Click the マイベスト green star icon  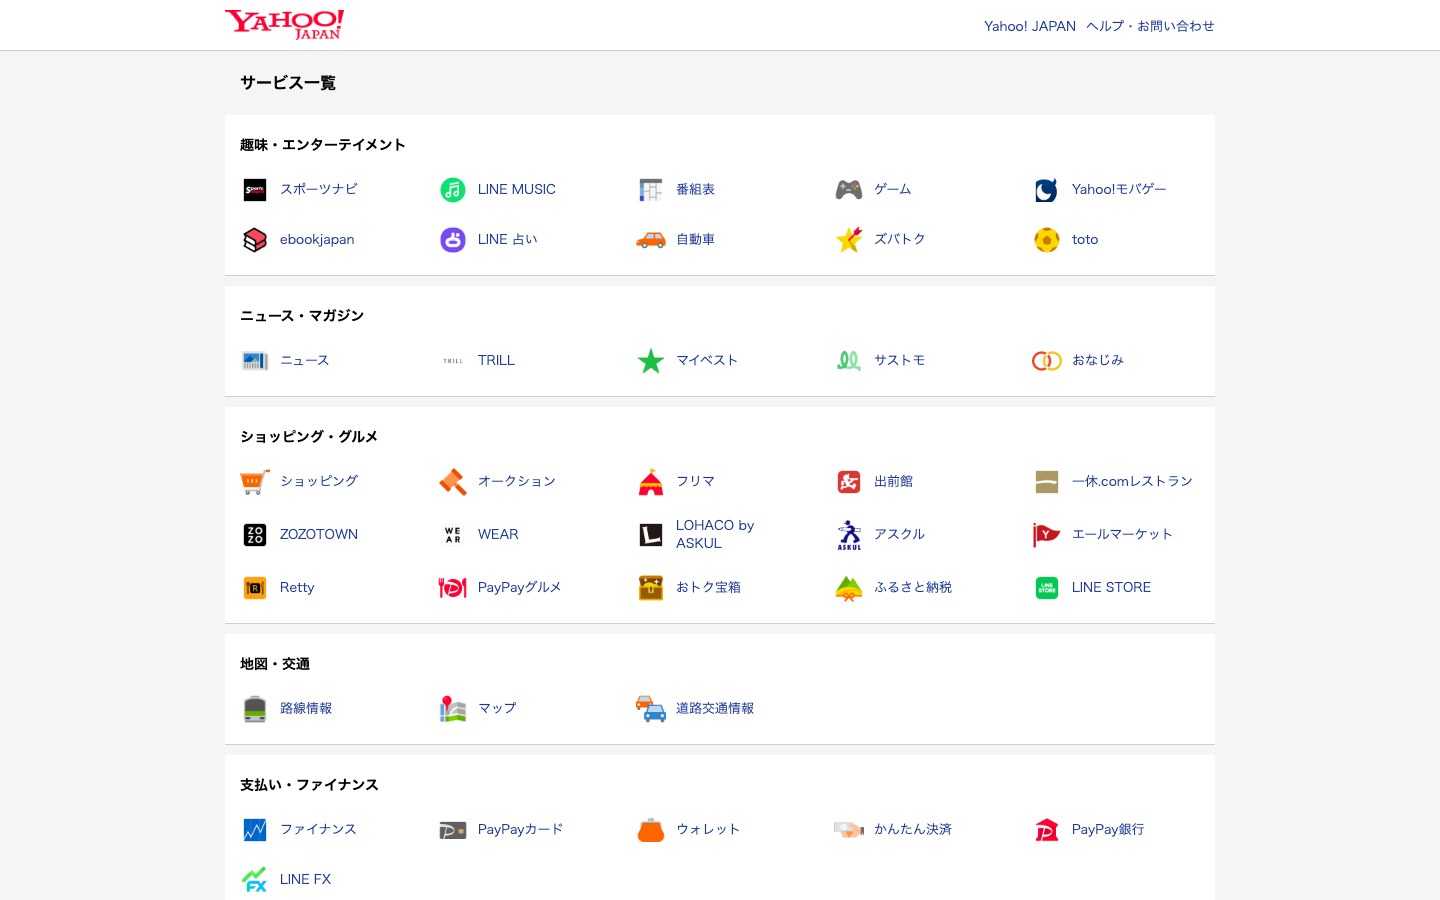[651, 361]
